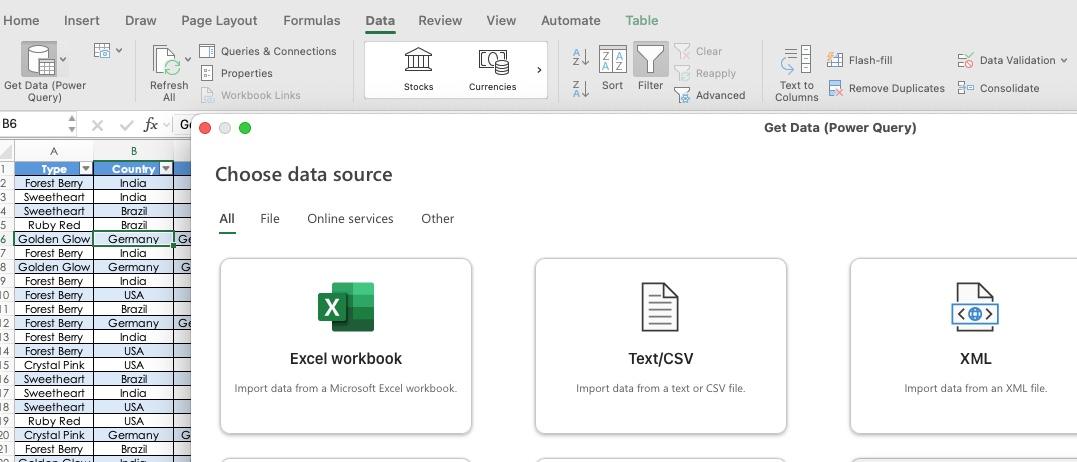Switch to the Insert ribbon tab
Image resolution: width=1077 pixels, height=462 pixels.
click(x=82, y=21)
